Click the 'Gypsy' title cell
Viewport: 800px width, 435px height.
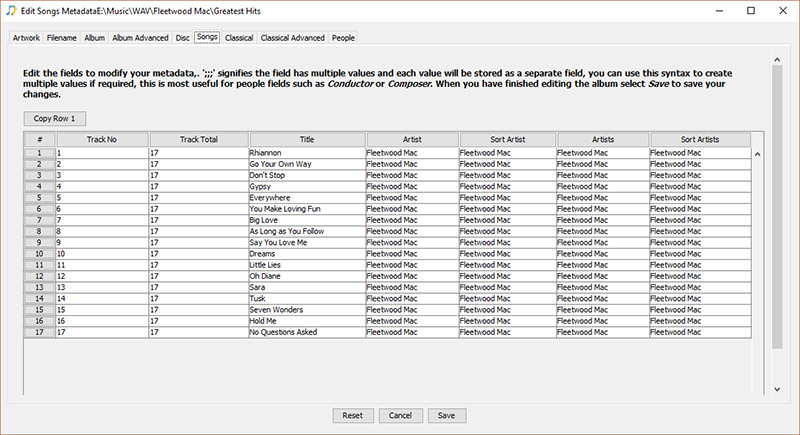coord(307,187)
